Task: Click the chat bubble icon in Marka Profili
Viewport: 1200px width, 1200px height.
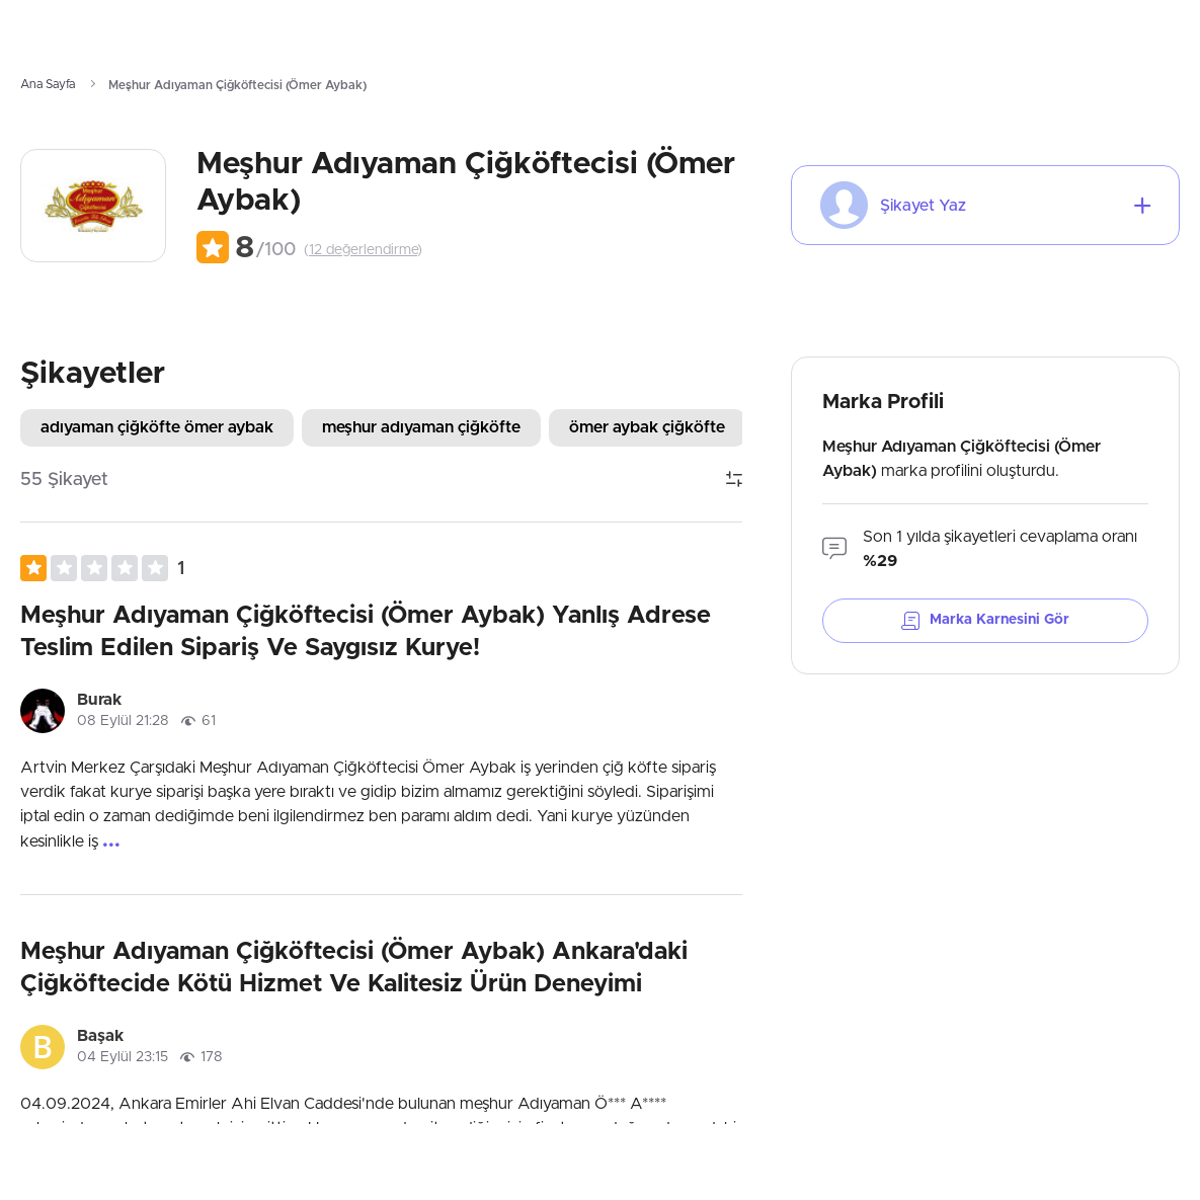Action: pos(834,548)
